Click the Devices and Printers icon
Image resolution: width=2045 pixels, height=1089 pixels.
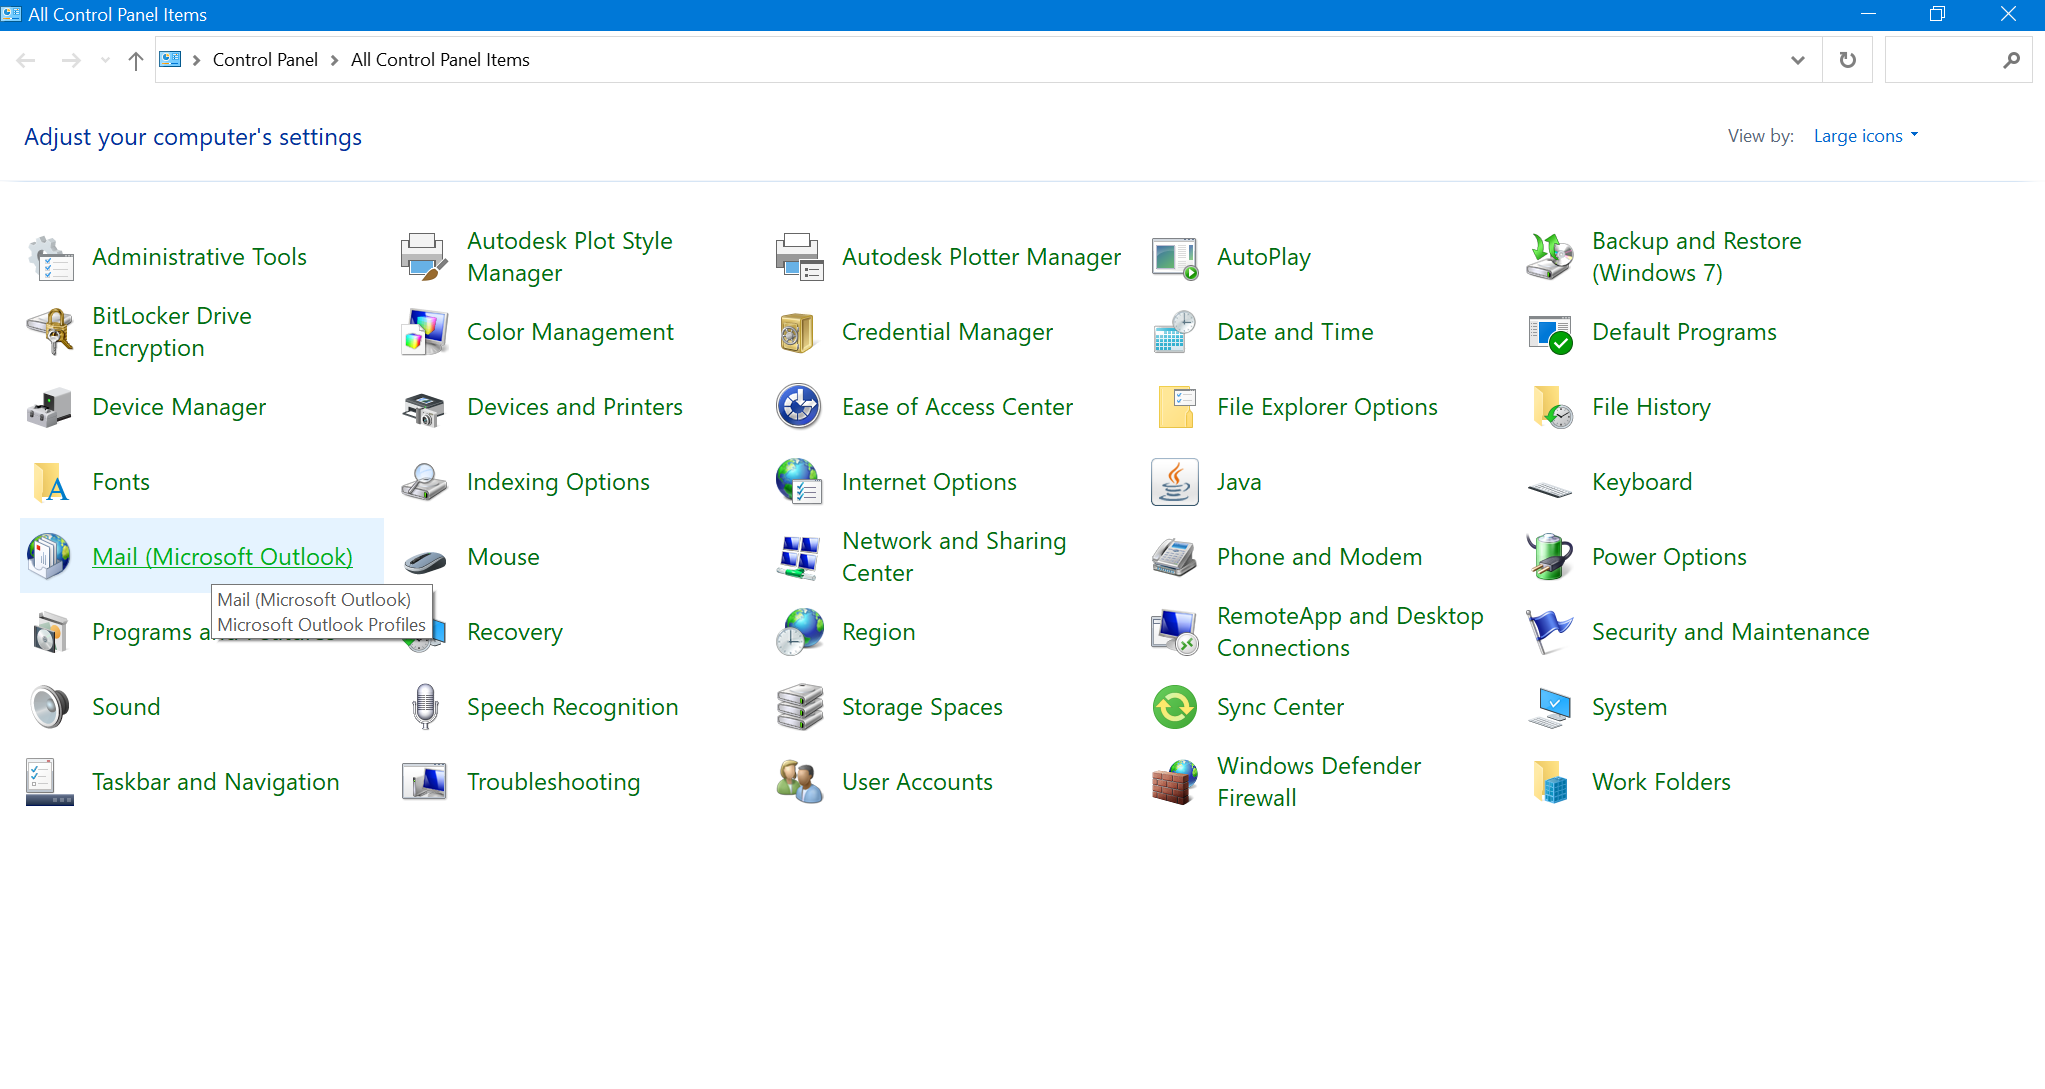425,408
